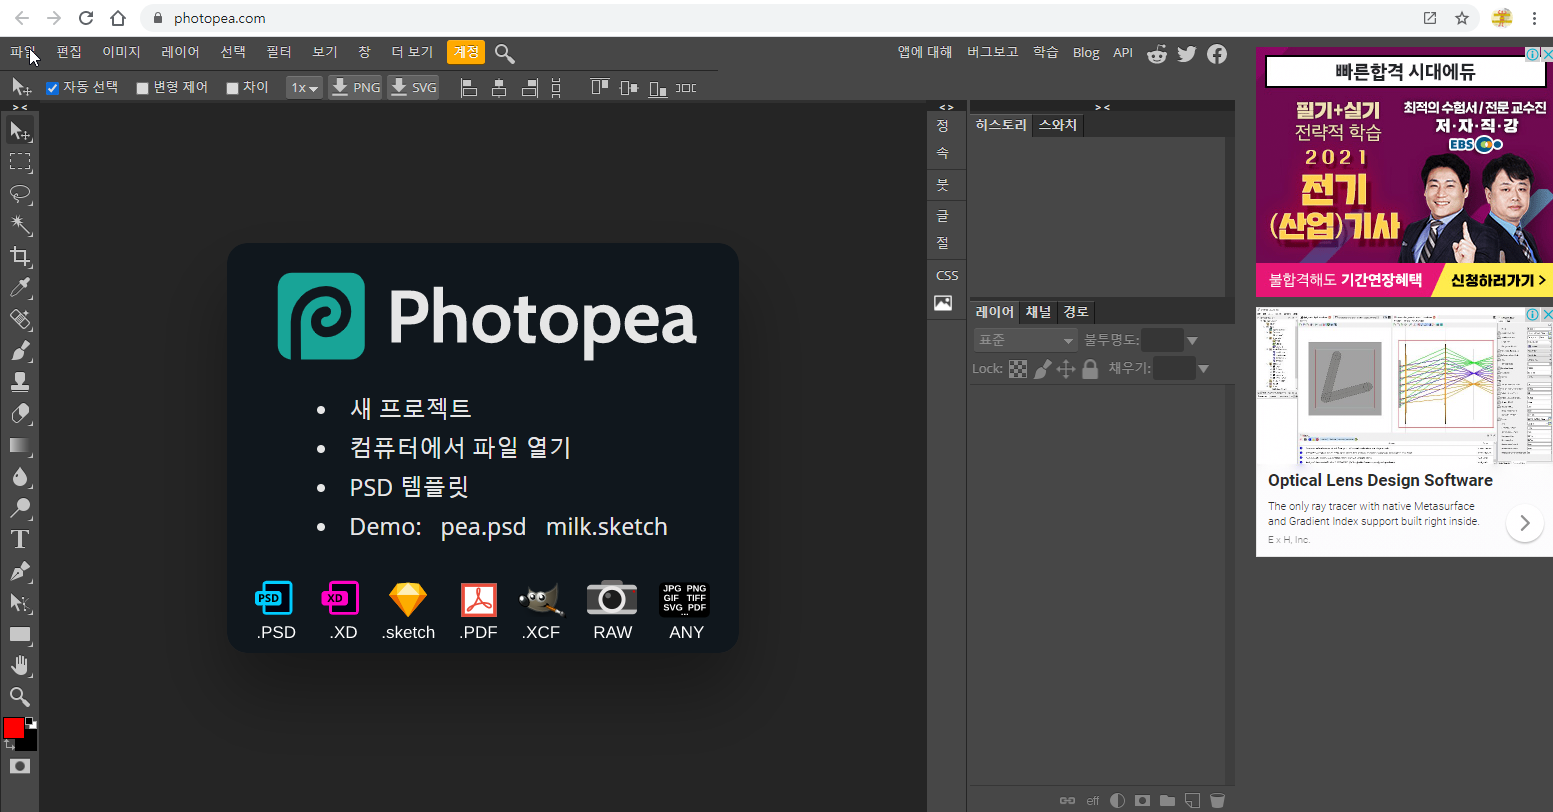Toggle lock image pixels brush icon

1042,369
